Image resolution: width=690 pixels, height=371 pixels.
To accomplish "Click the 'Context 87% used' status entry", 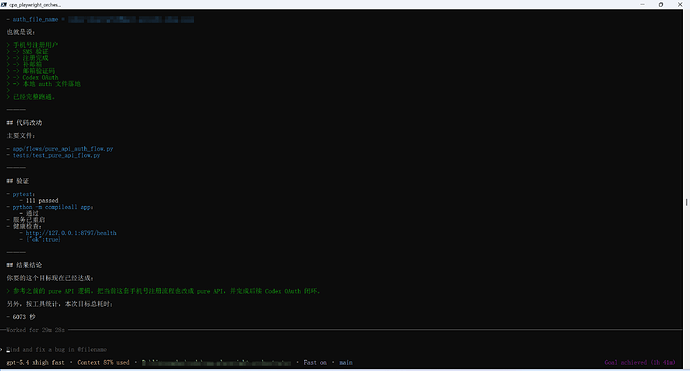I will (103, 363).
